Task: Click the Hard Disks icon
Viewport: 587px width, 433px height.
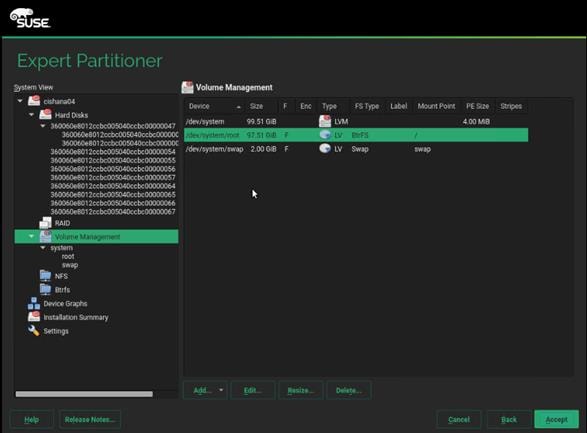Action: pyautogui.click(x=45, y=115)
